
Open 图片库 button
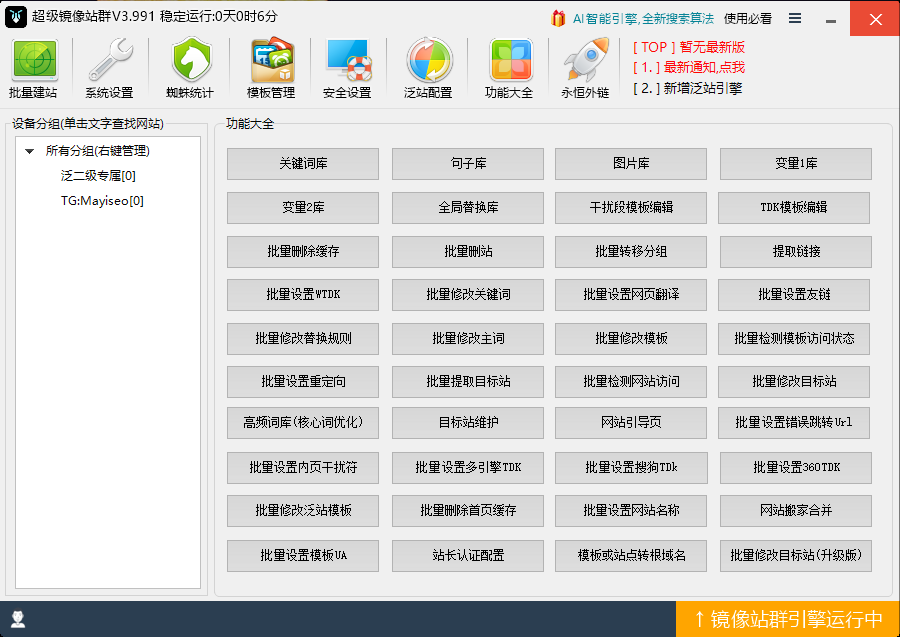631,164
